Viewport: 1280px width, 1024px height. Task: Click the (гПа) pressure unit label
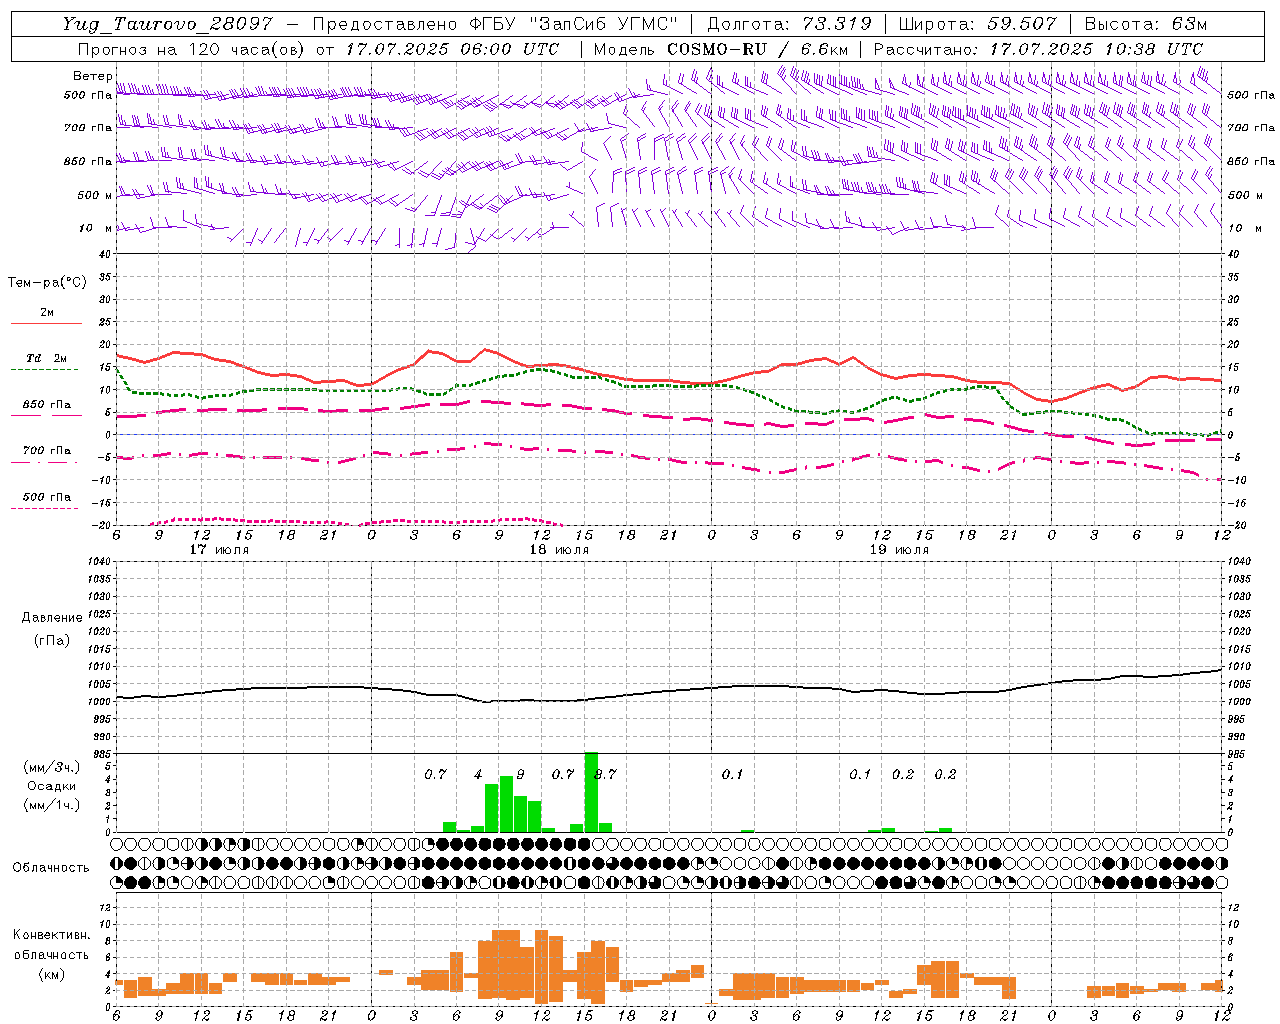[51, 641]
